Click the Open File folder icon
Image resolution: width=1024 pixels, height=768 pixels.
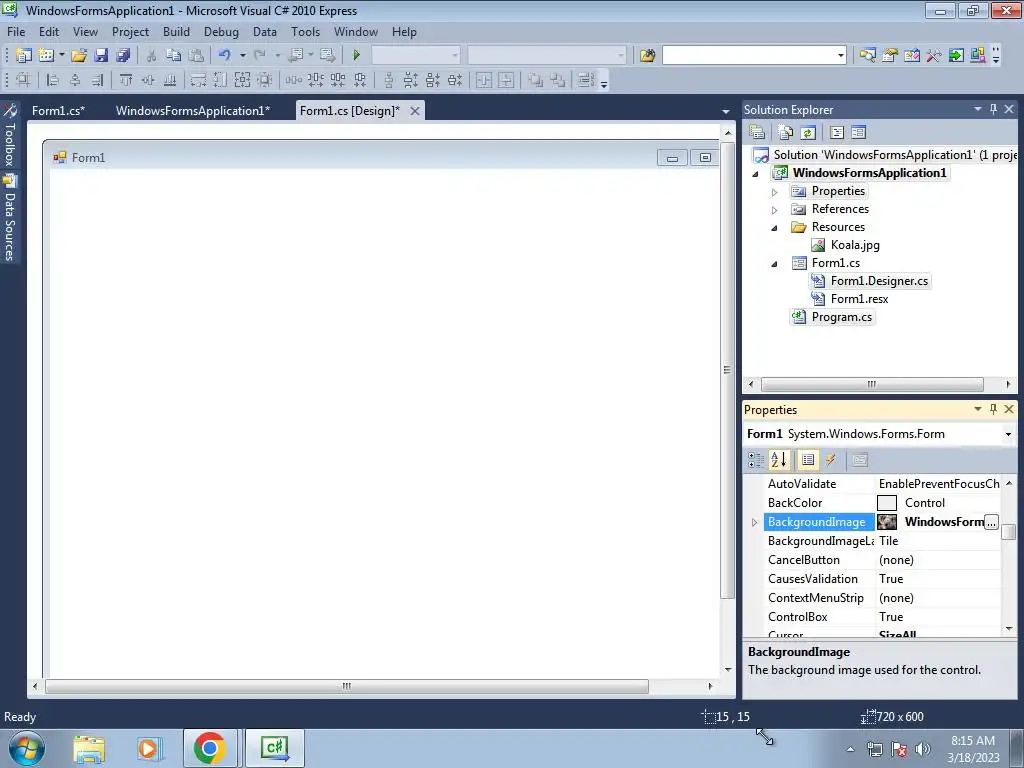[x=79, y=56]
